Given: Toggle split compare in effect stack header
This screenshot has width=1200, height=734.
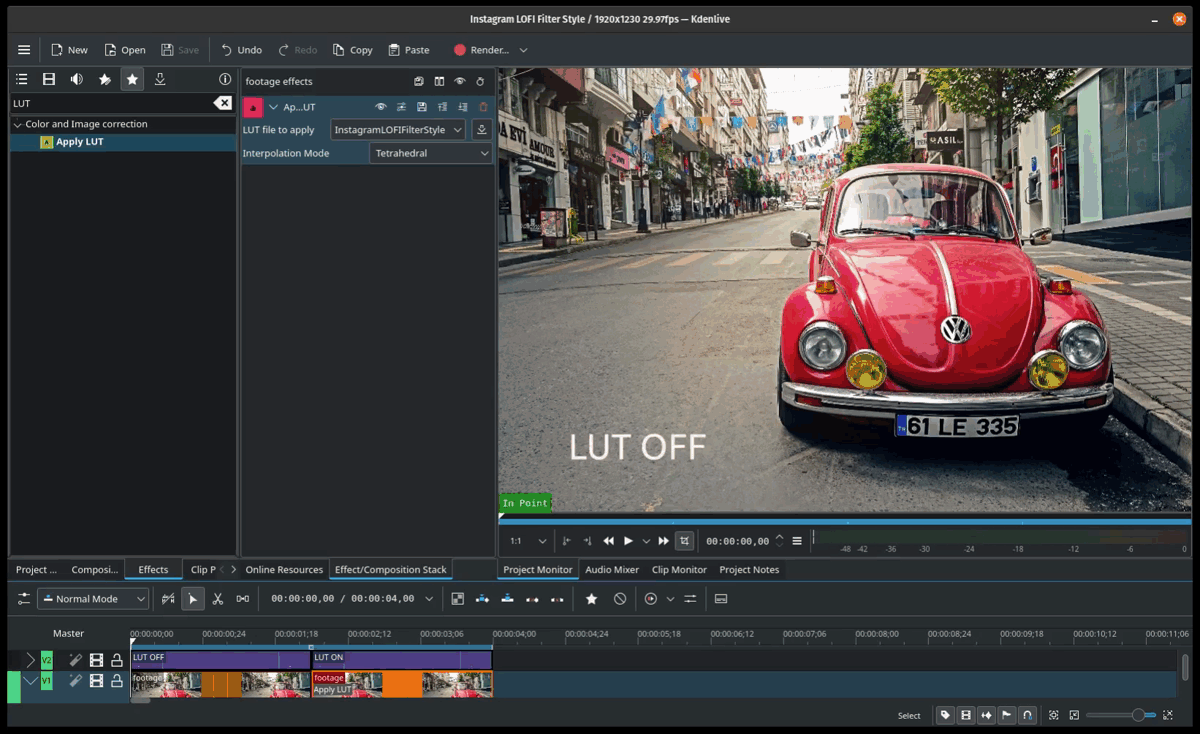Looking at the screenshot, I should pyautogui.click(x=439, y=81).
